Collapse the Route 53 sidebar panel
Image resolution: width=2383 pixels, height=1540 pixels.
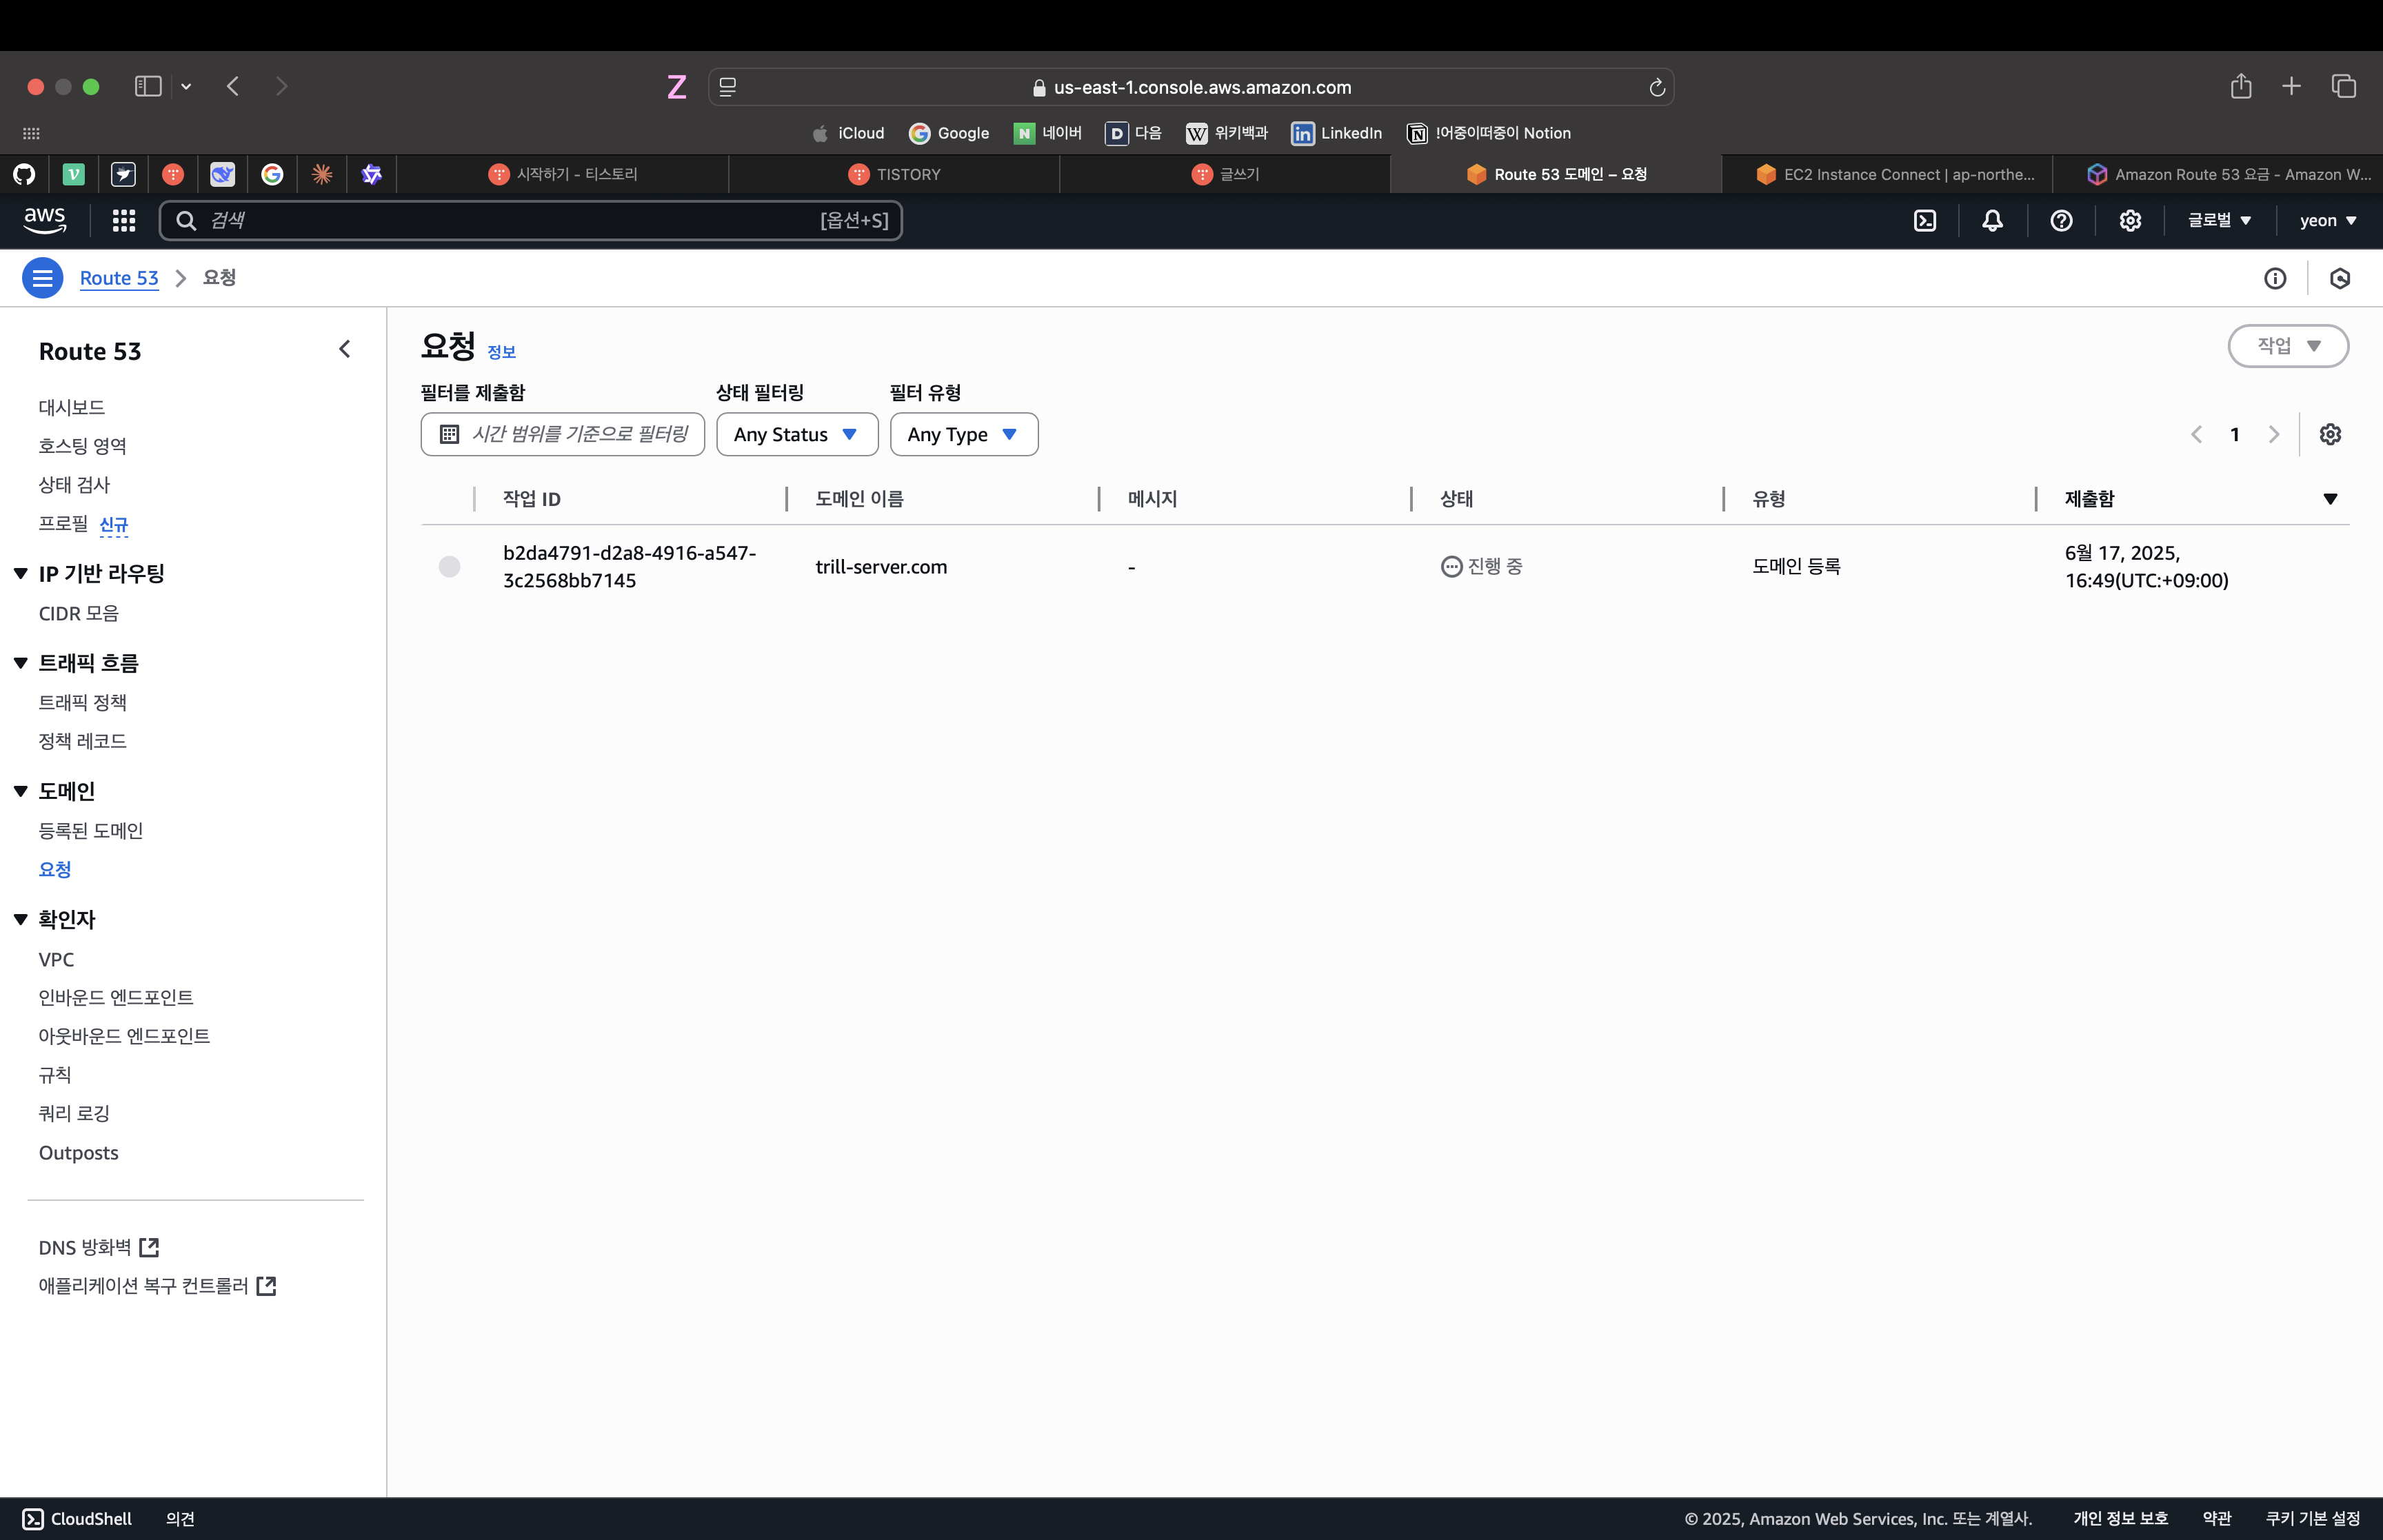tap(345, 349)
